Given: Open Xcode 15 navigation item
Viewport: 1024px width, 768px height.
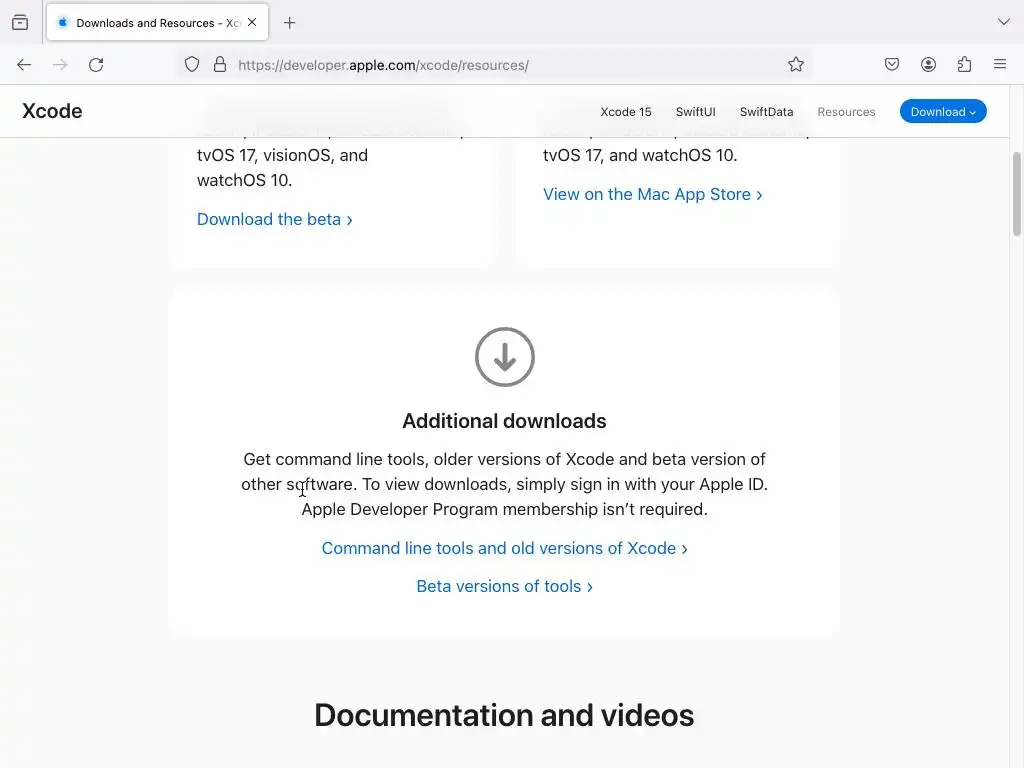Looking at the screenshot, I should pos(626,112).
